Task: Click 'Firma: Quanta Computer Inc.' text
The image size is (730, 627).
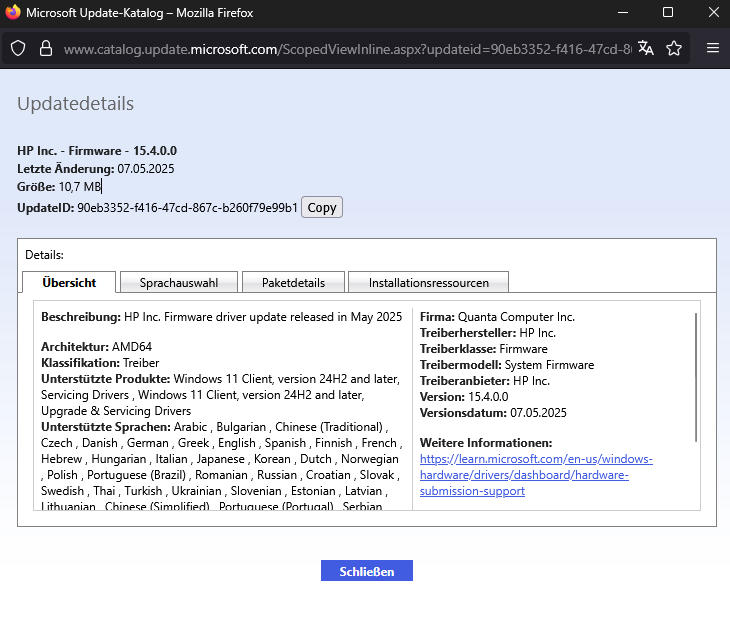Action: (x=497, y=317)
